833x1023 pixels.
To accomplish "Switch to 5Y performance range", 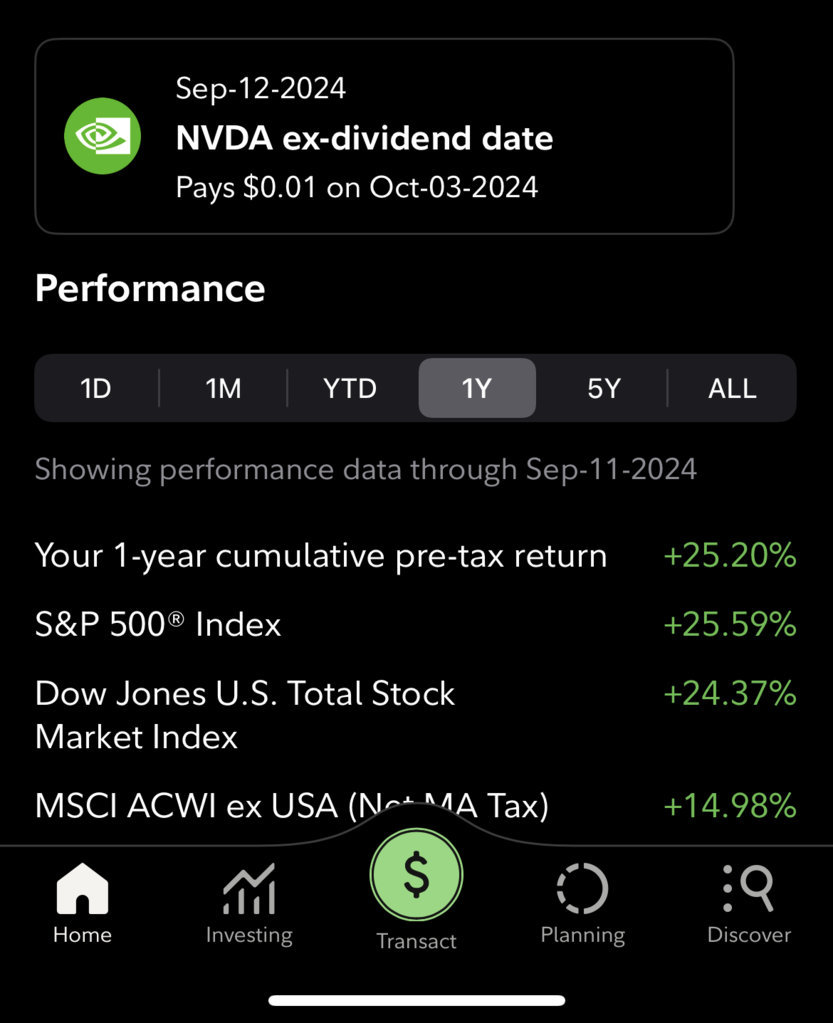I will [x=603, y=388].
